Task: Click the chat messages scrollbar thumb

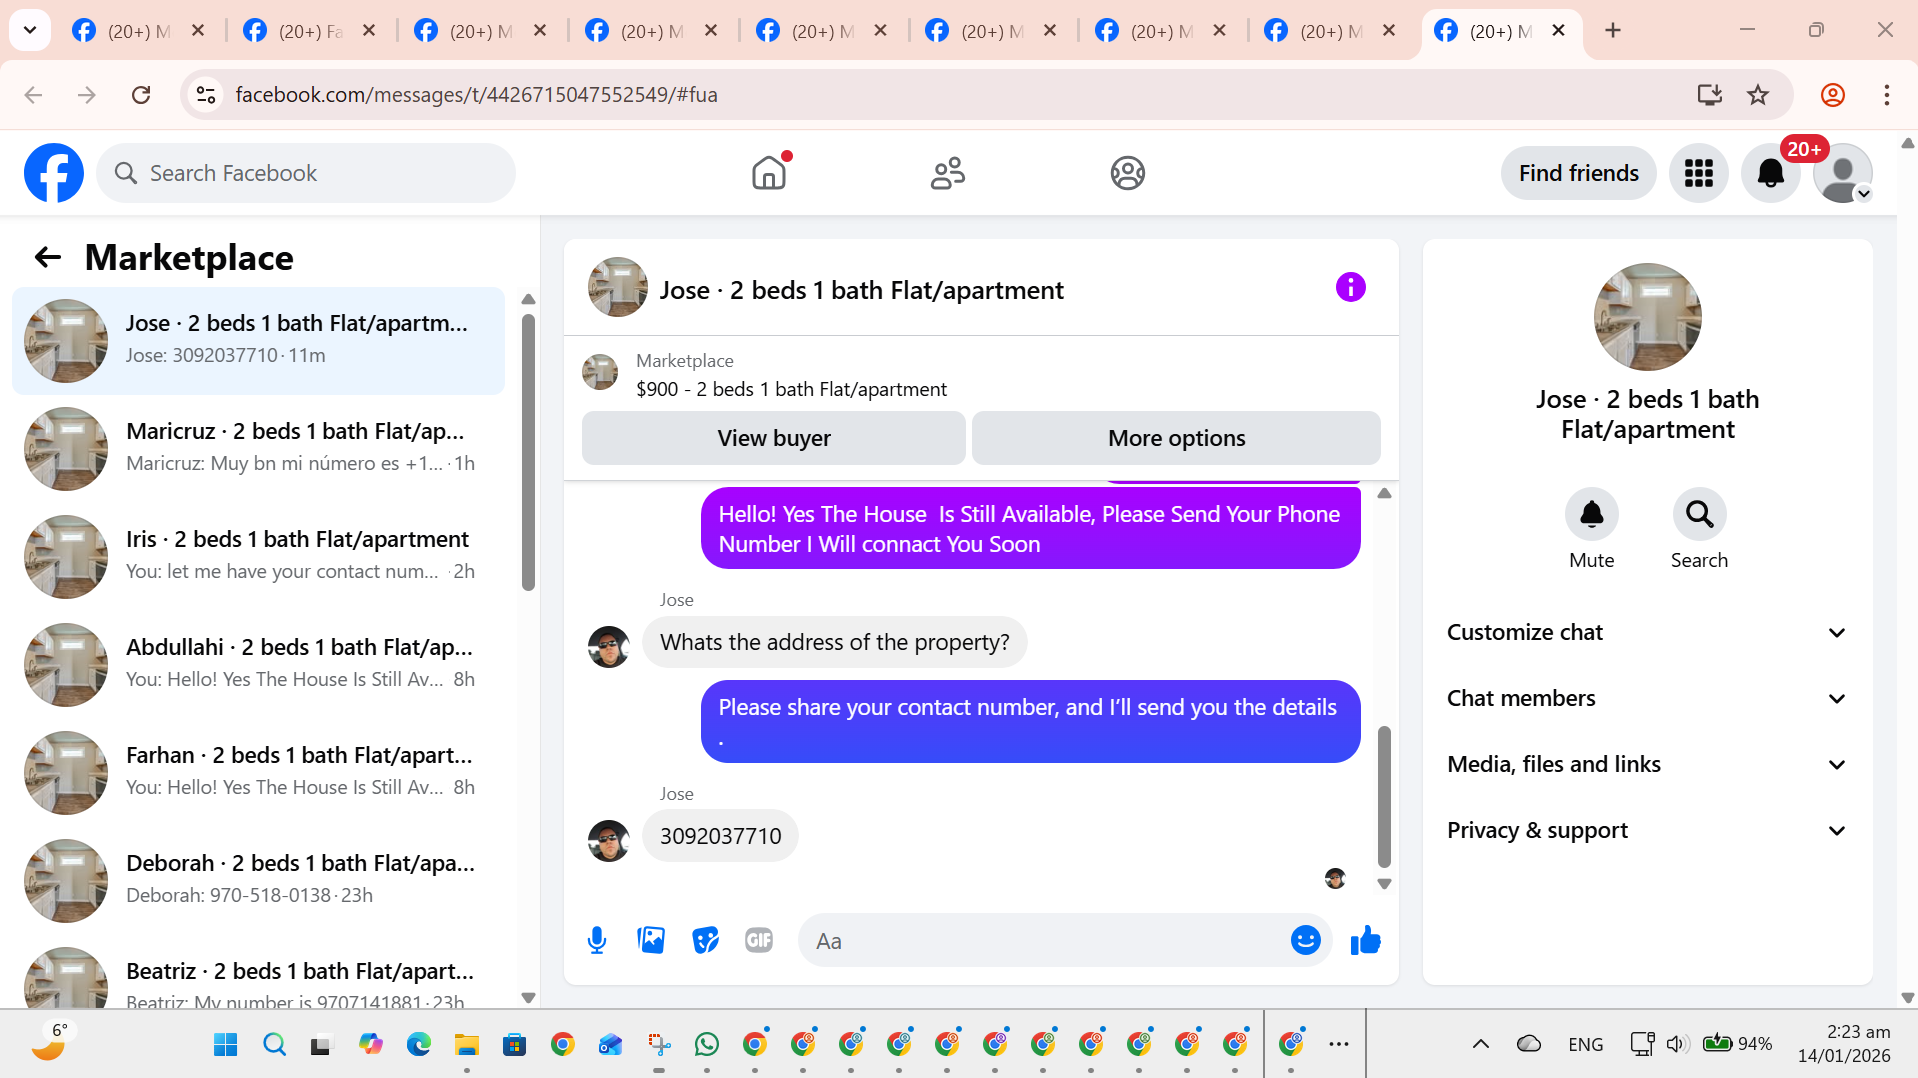Action: pos(1384,796)
